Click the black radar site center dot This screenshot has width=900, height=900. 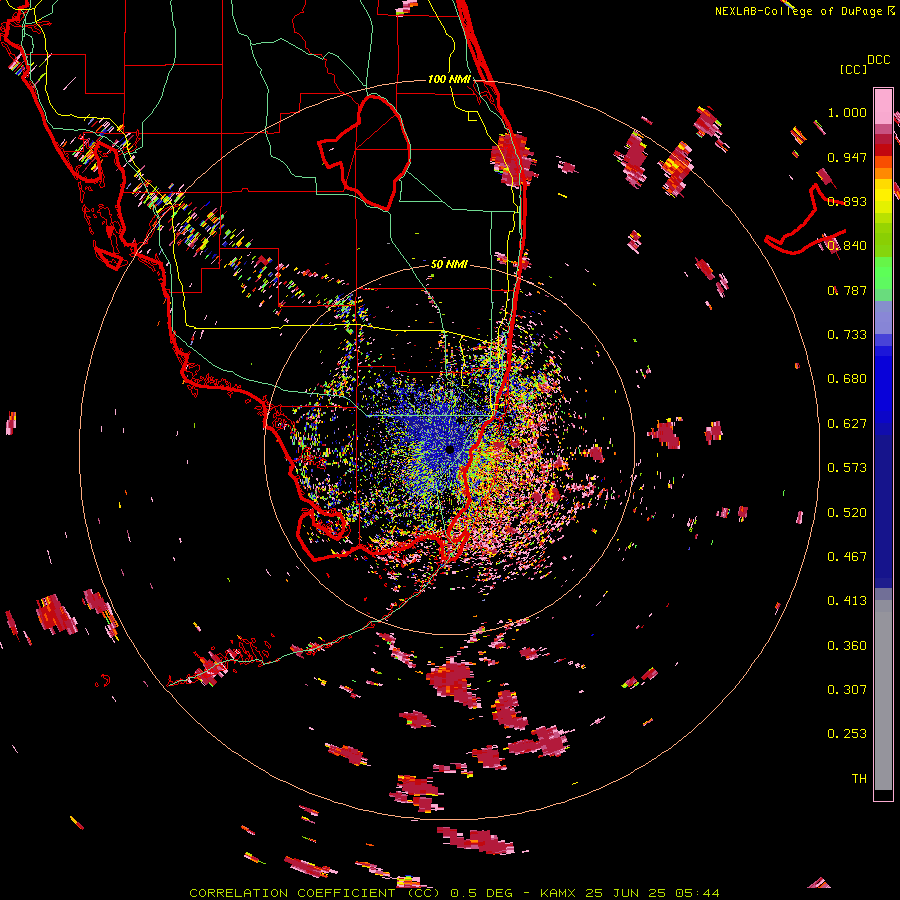[450, 449]
